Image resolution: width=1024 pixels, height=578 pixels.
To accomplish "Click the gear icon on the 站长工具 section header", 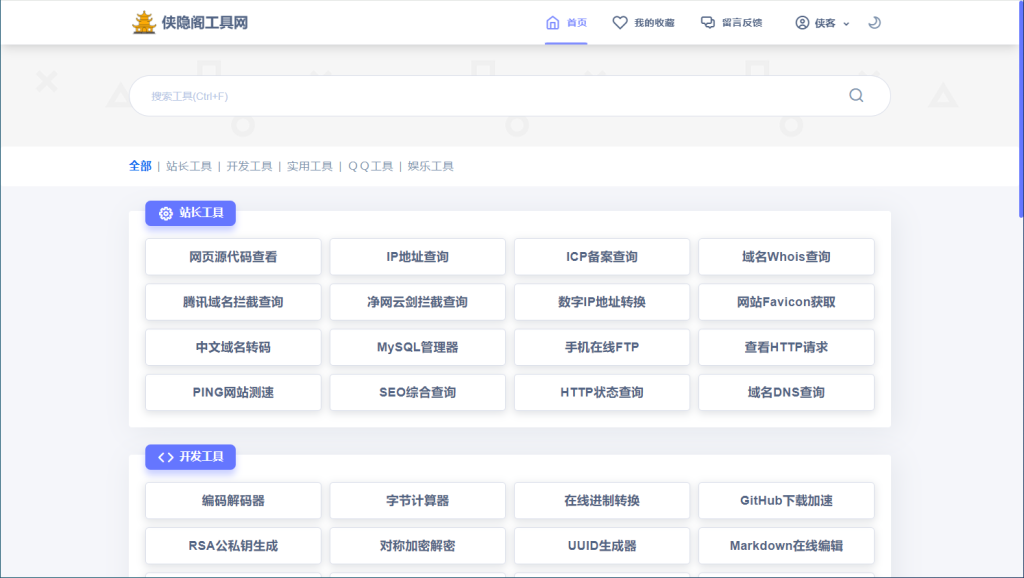I will click(165, 213).
